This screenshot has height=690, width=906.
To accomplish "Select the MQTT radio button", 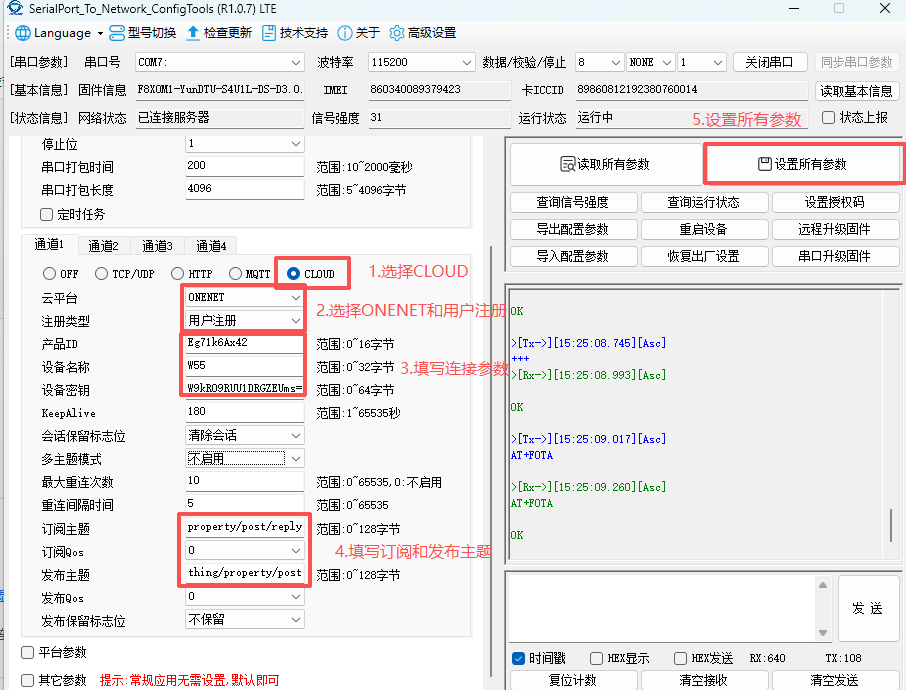I will pyautogui.click(x=235, y=273).
